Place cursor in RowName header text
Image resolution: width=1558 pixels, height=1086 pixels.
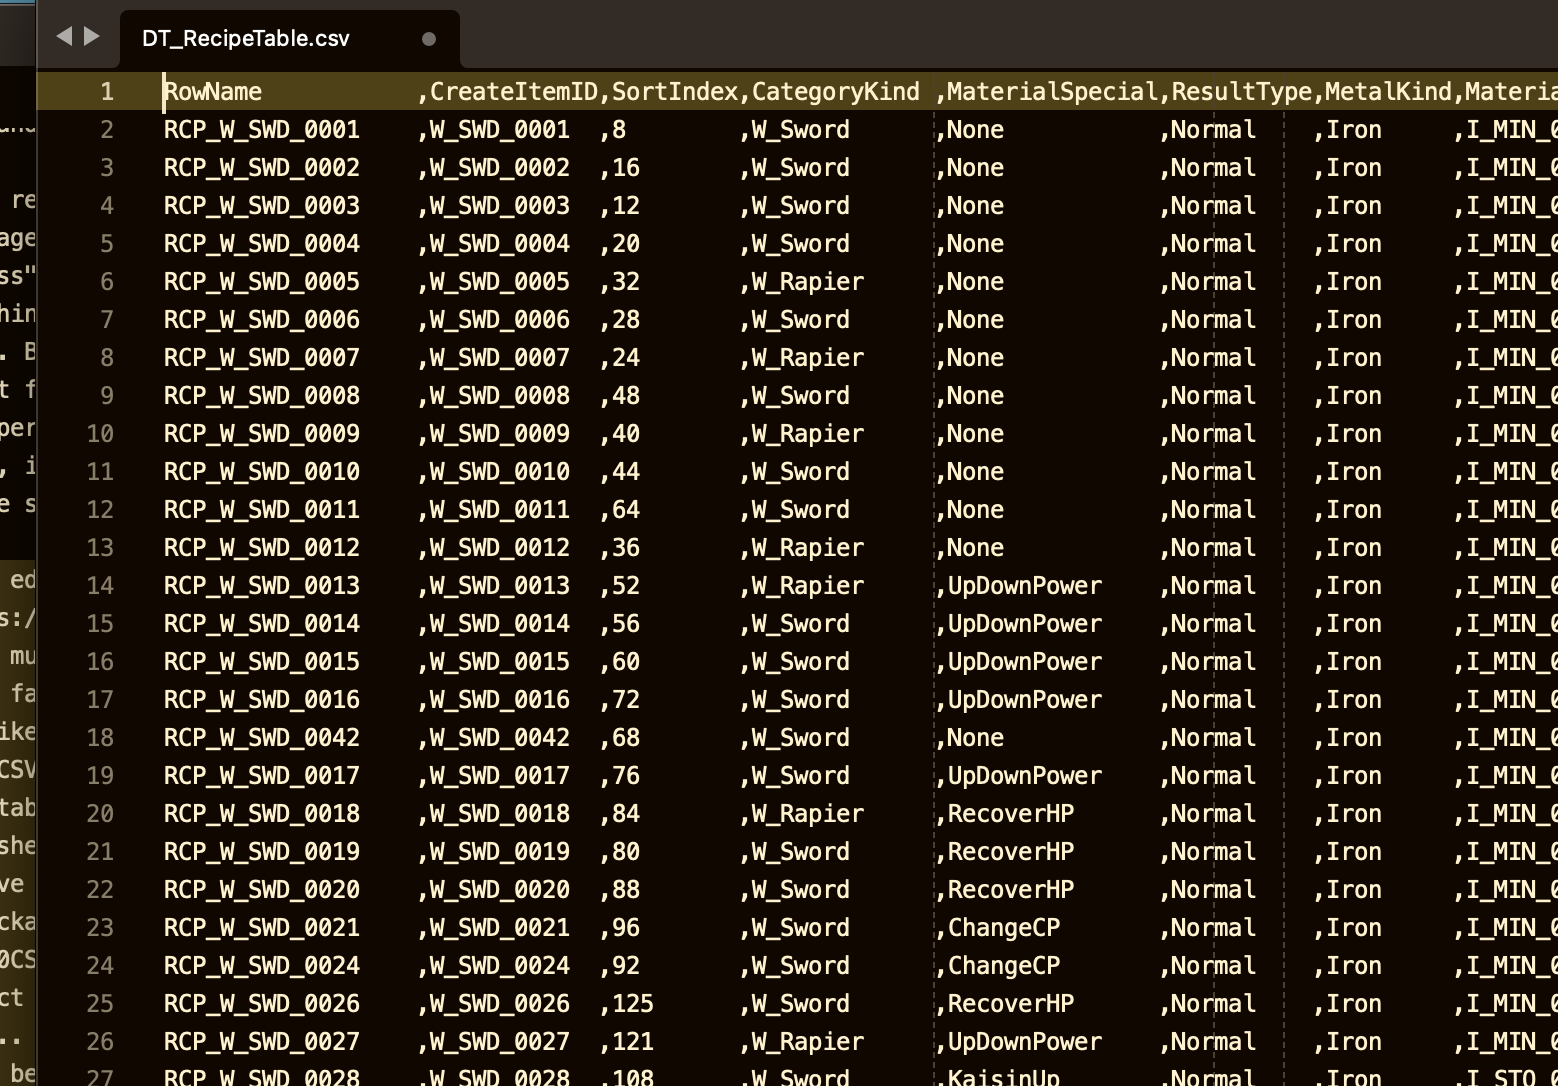pos(213,92)
